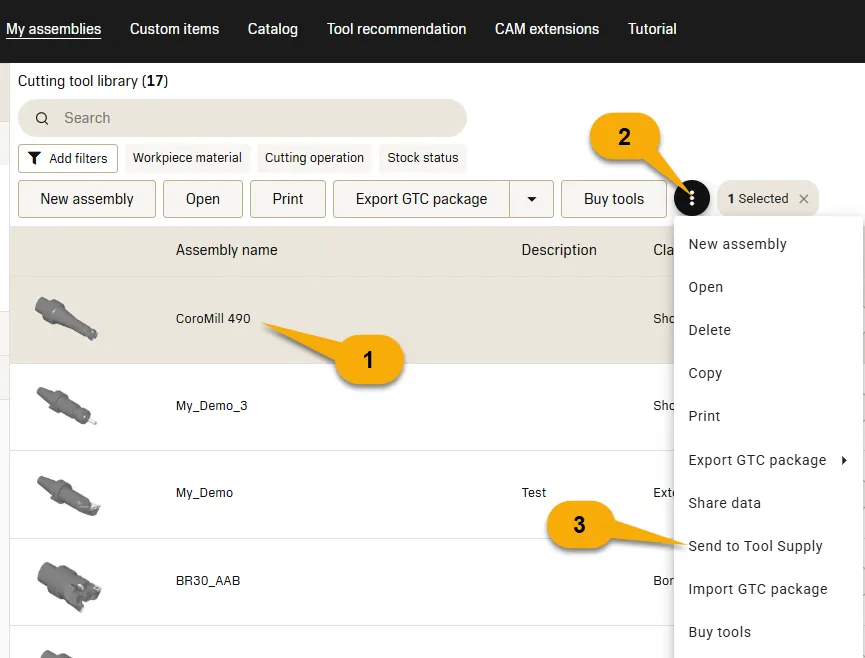Viewport: 865px width, 658px height.
Task: Open the Workpiece material filter
Action: [187, 158]
